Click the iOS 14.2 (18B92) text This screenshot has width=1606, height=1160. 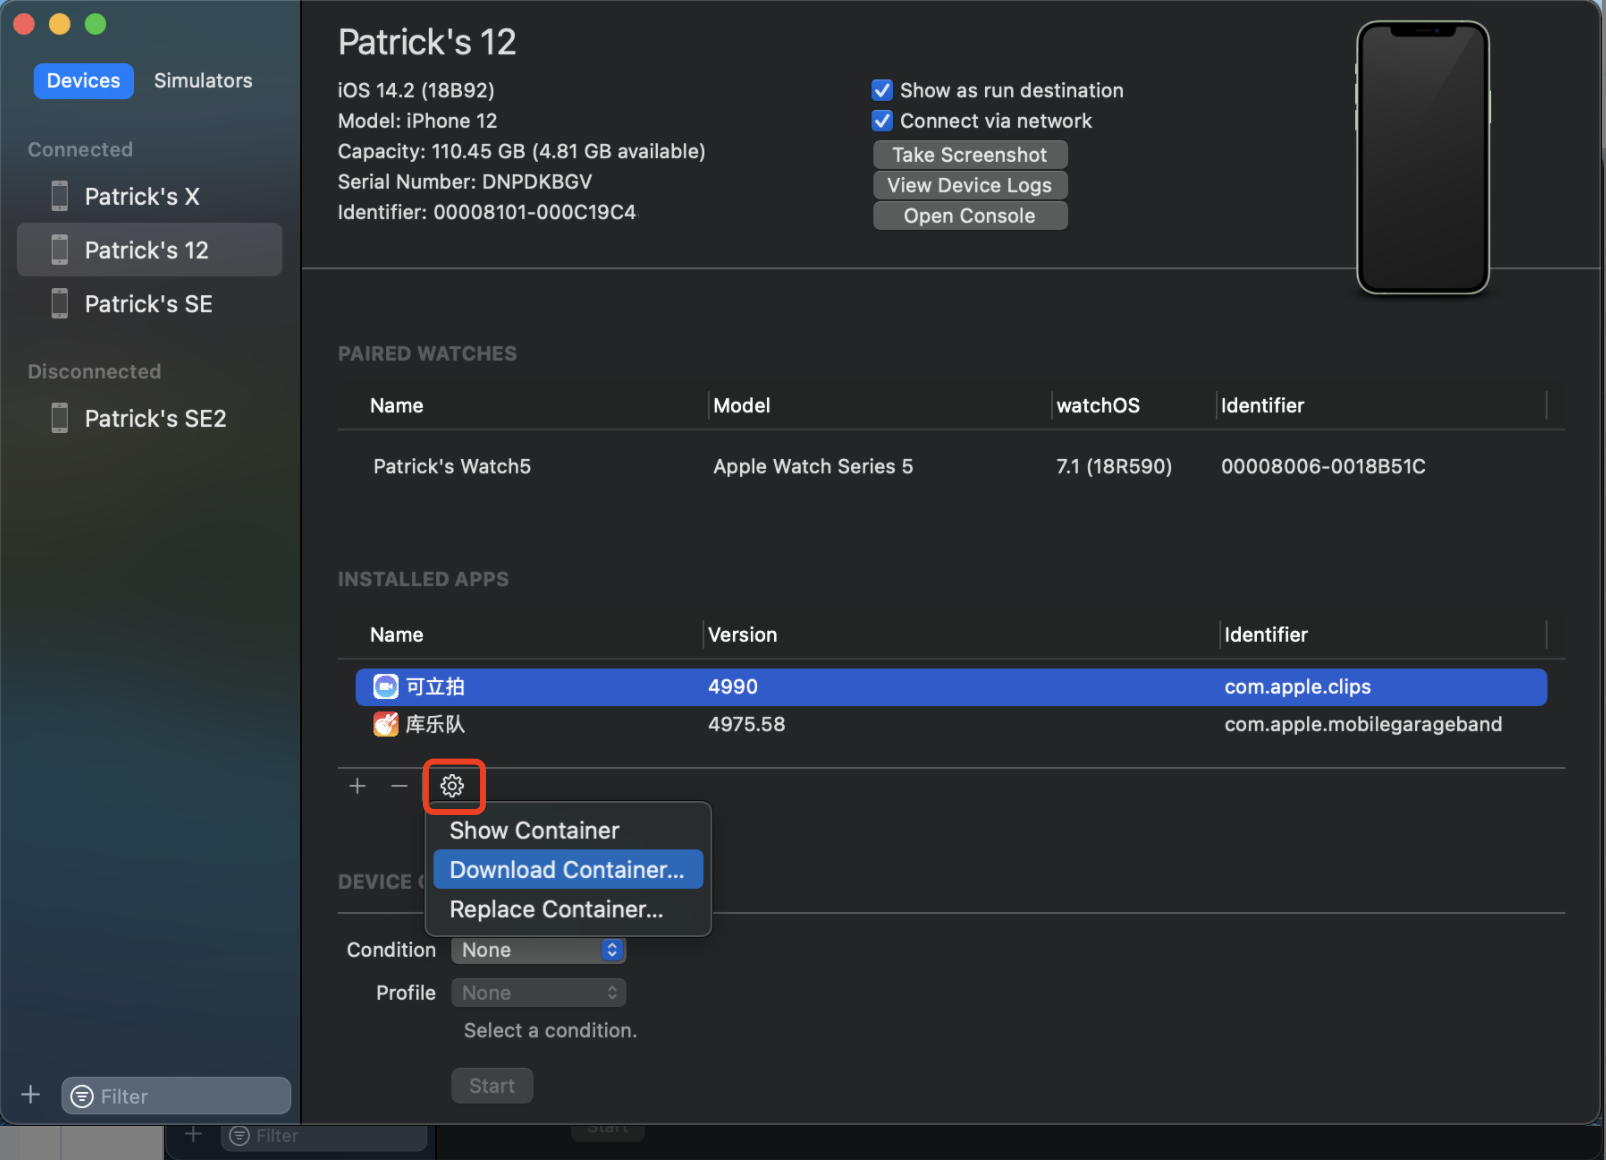pyautogui.click(x=416, y=90)
